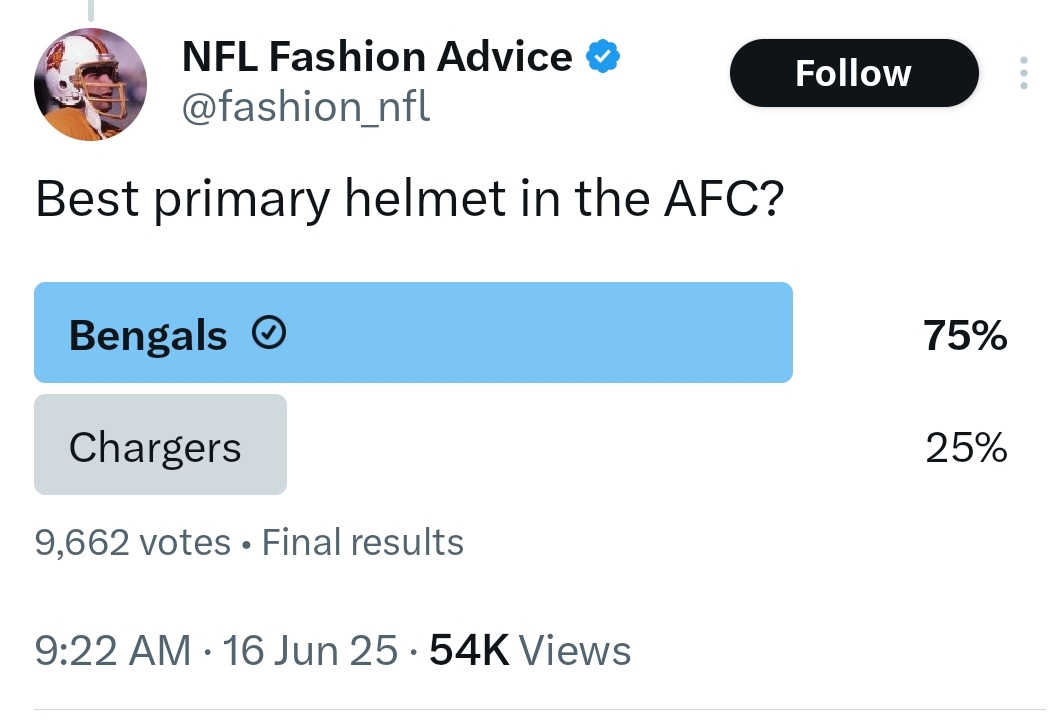Click the tweet text about AFC helmets
Image resolution: width=1053 pixels, height=727 pixels.
410,199
